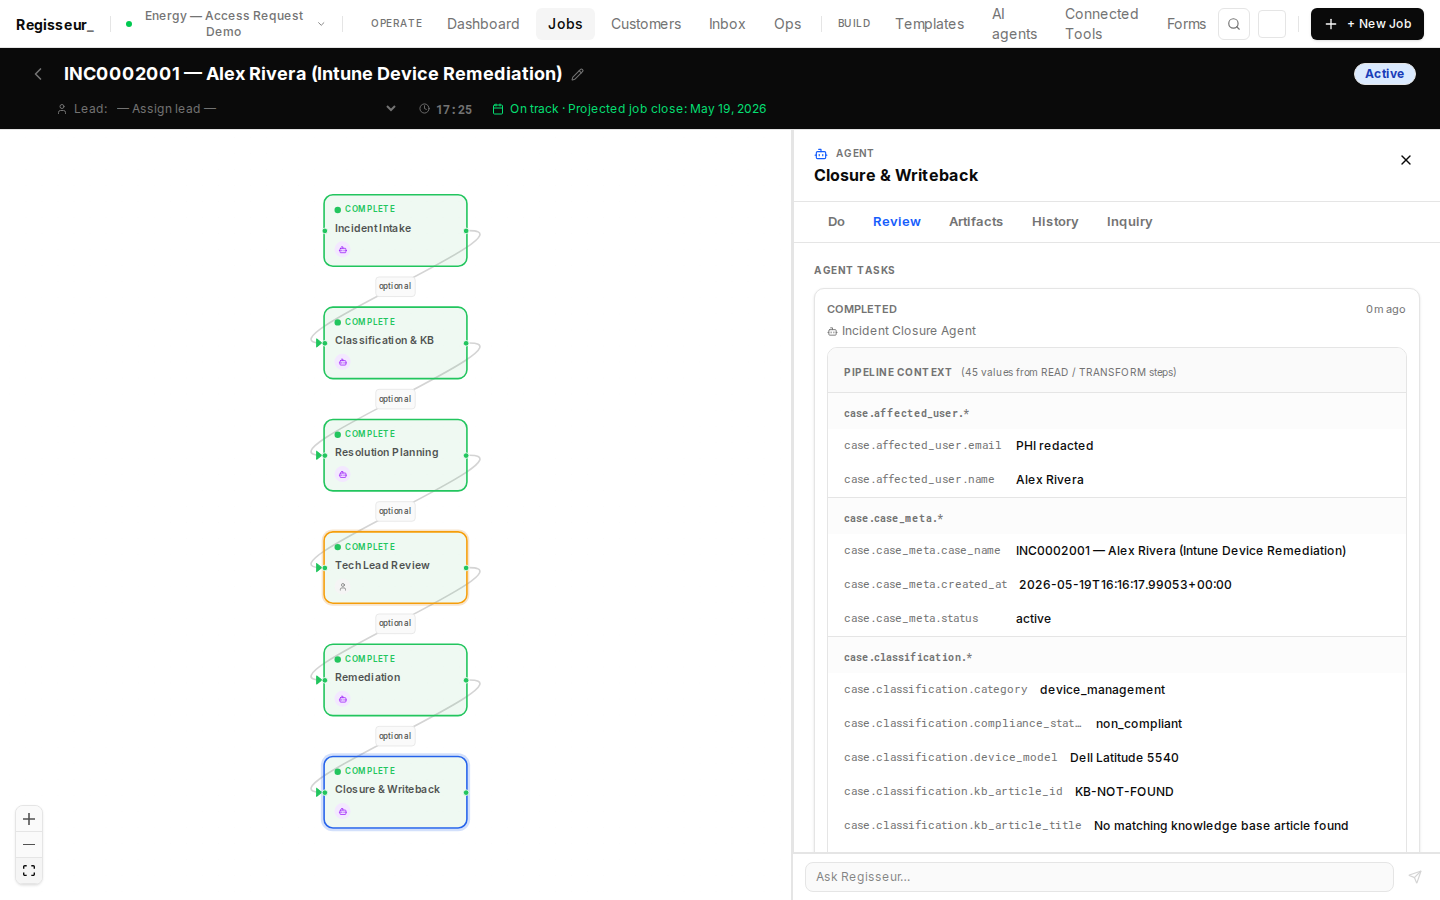Select the Classification & KB workflow node

click(x=395, y=343)
